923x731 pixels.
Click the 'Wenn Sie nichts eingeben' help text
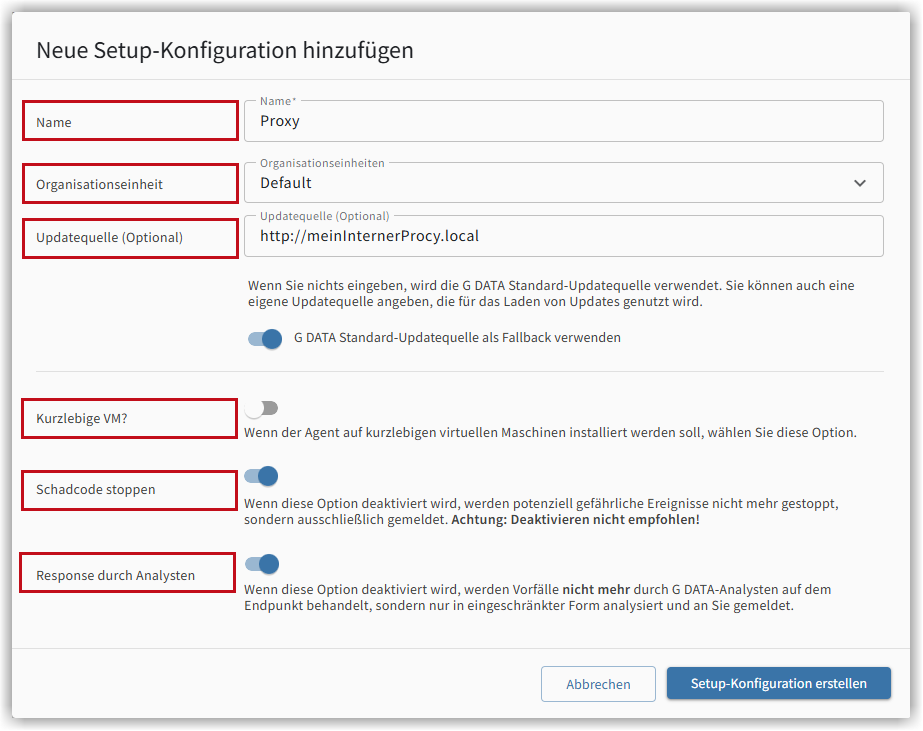(551, 294)
